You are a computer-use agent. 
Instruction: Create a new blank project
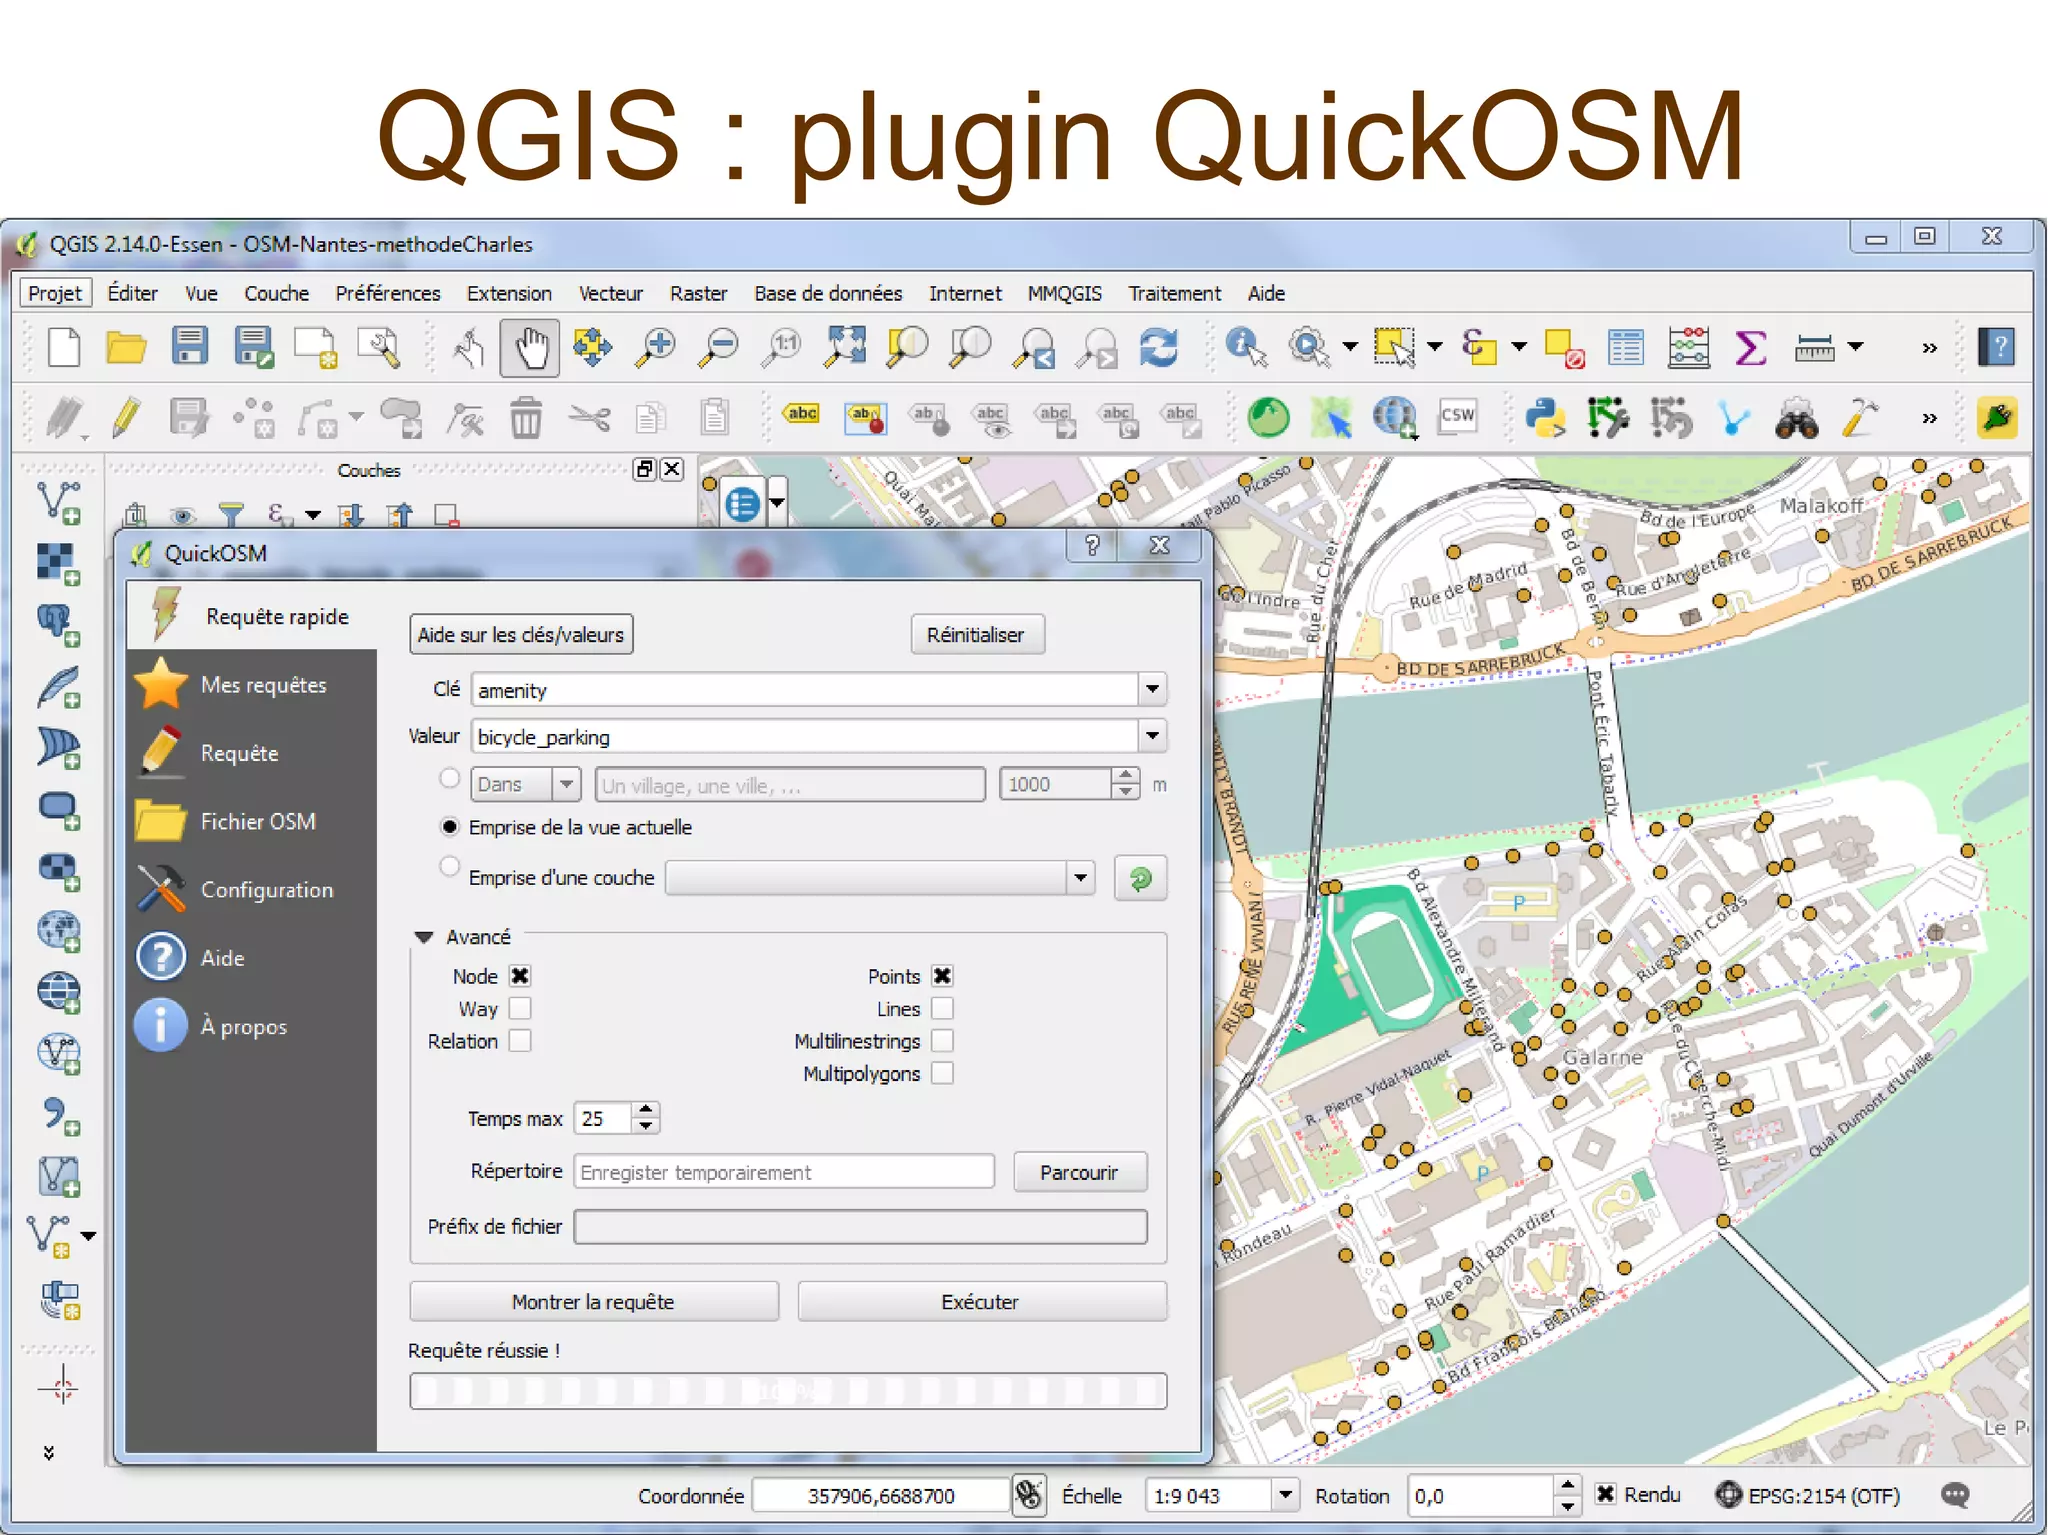(65, 348)
